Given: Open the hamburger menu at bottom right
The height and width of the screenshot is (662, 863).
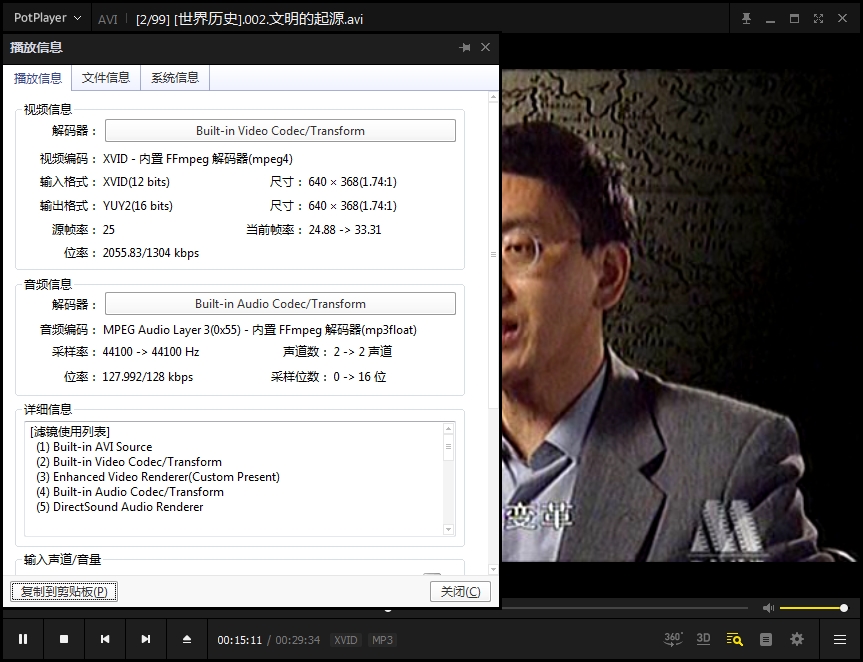Looking at the screenshot, I should [x=840, y=639].
